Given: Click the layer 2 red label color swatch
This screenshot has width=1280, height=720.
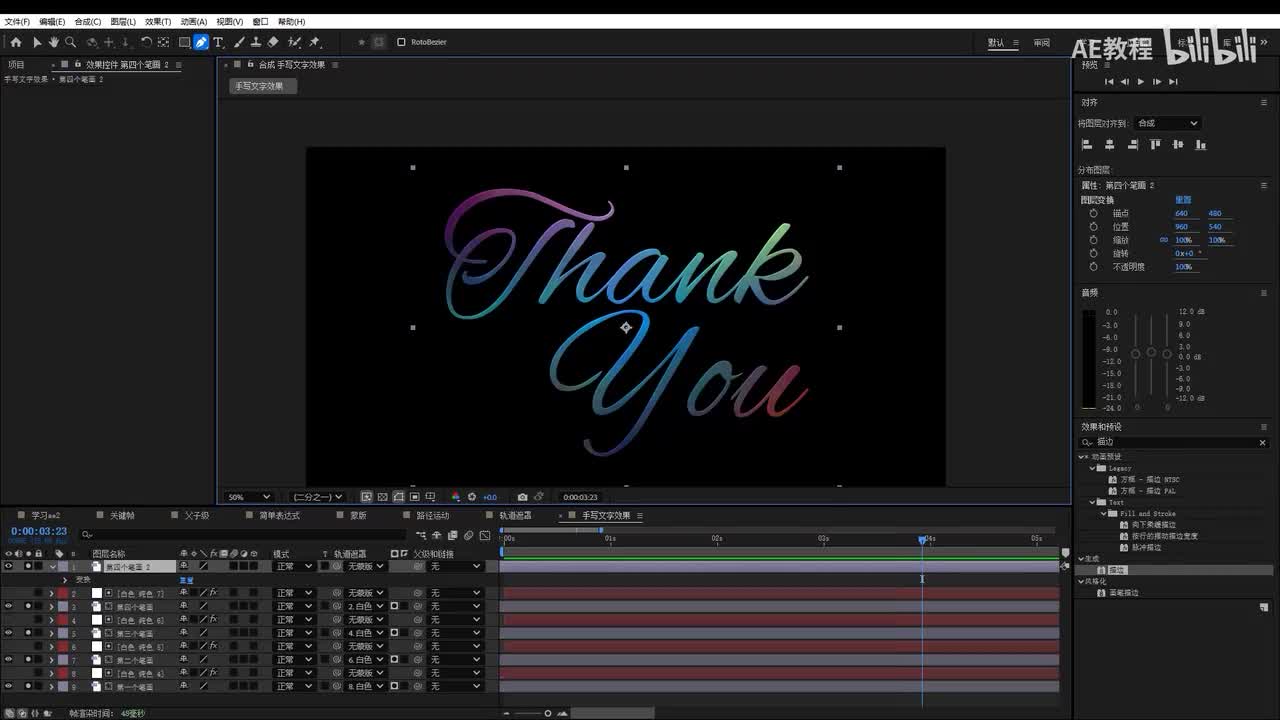Looking at the screenshot, I should click(x=62, y=593).
